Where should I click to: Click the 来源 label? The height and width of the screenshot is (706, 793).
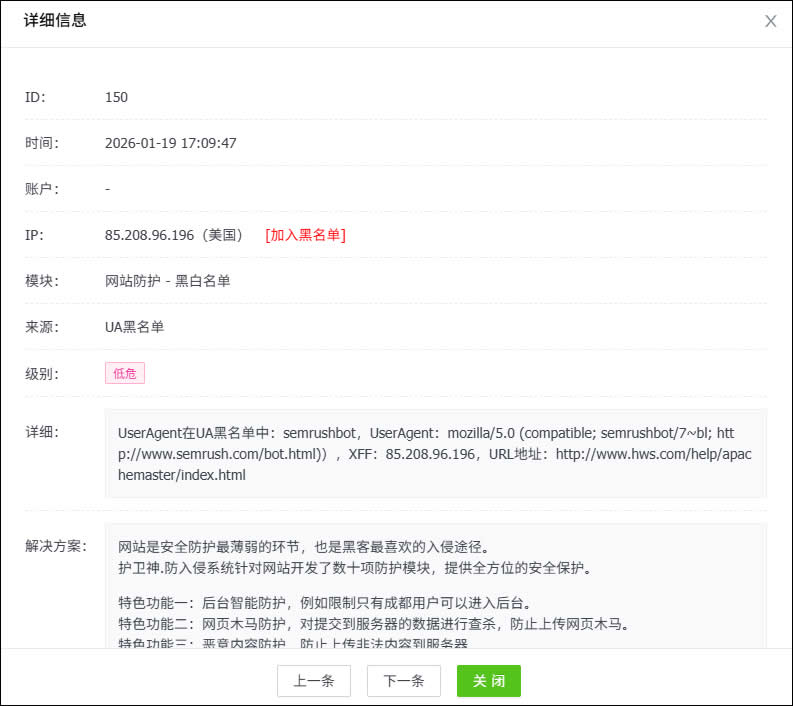point(42,327)
